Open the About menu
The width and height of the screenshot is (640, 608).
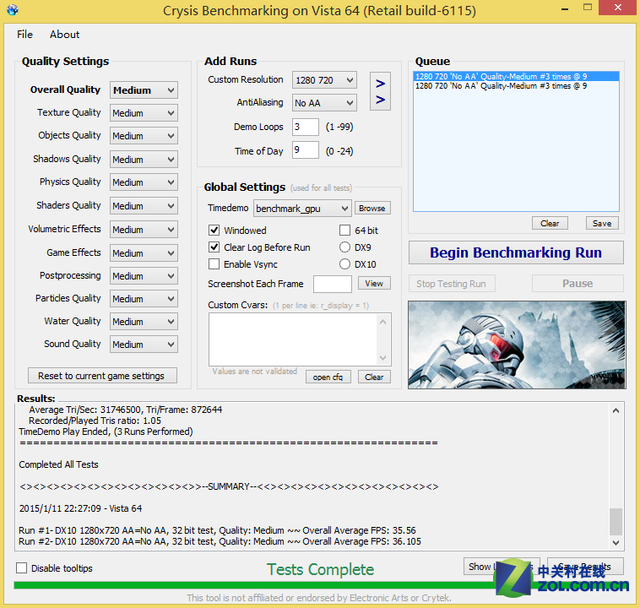point(65,35)
